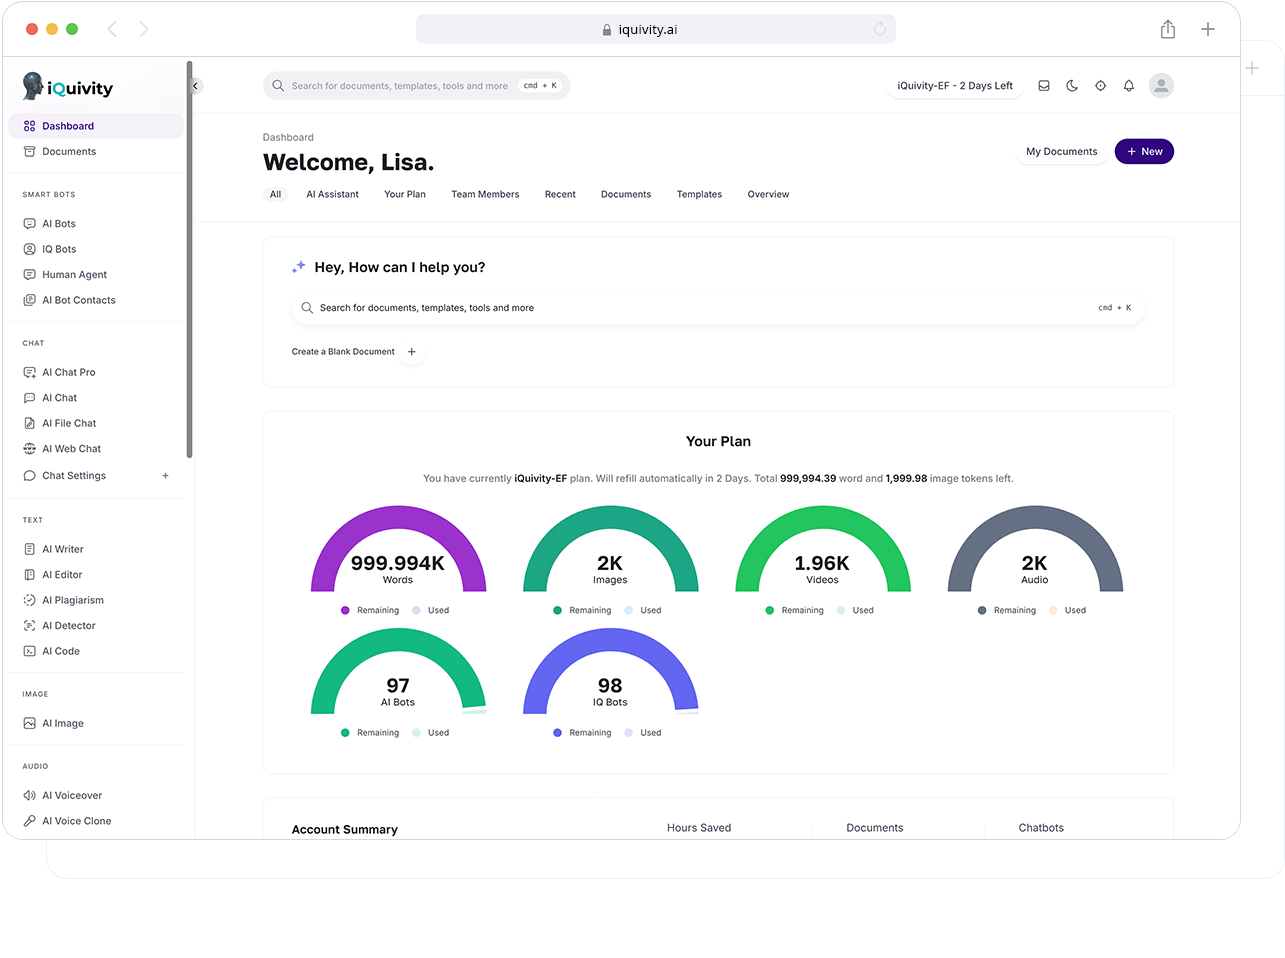Click the New button

pyautogui.click(x=1144, y=152)
